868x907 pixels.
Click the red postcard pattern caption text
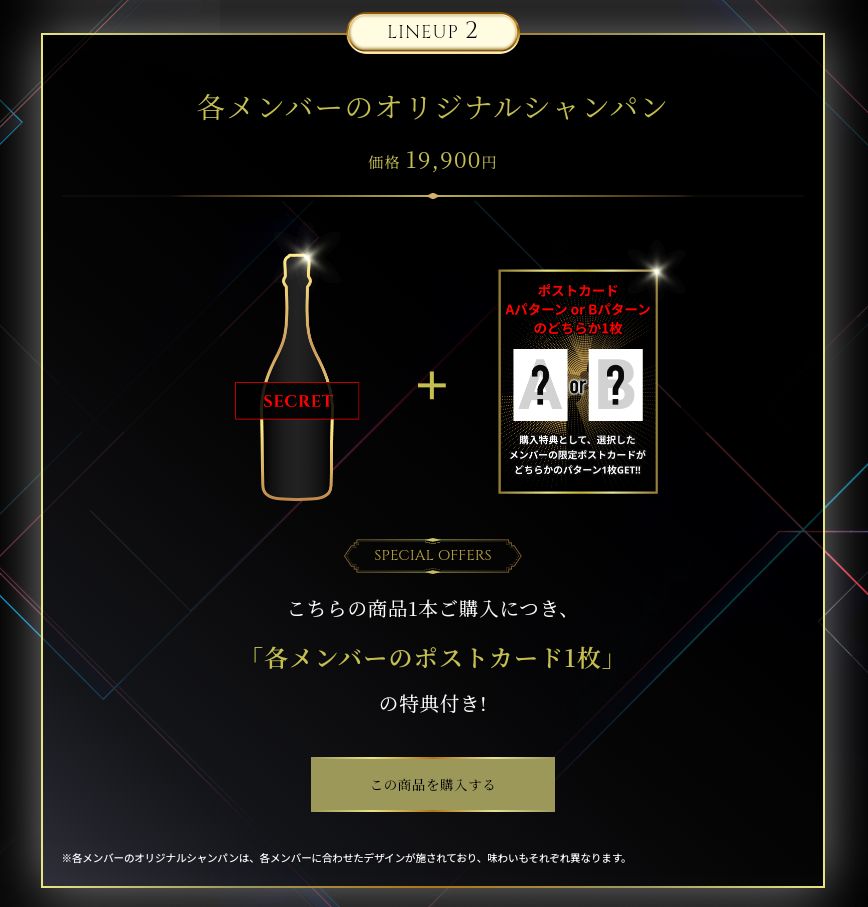[578, 309]
